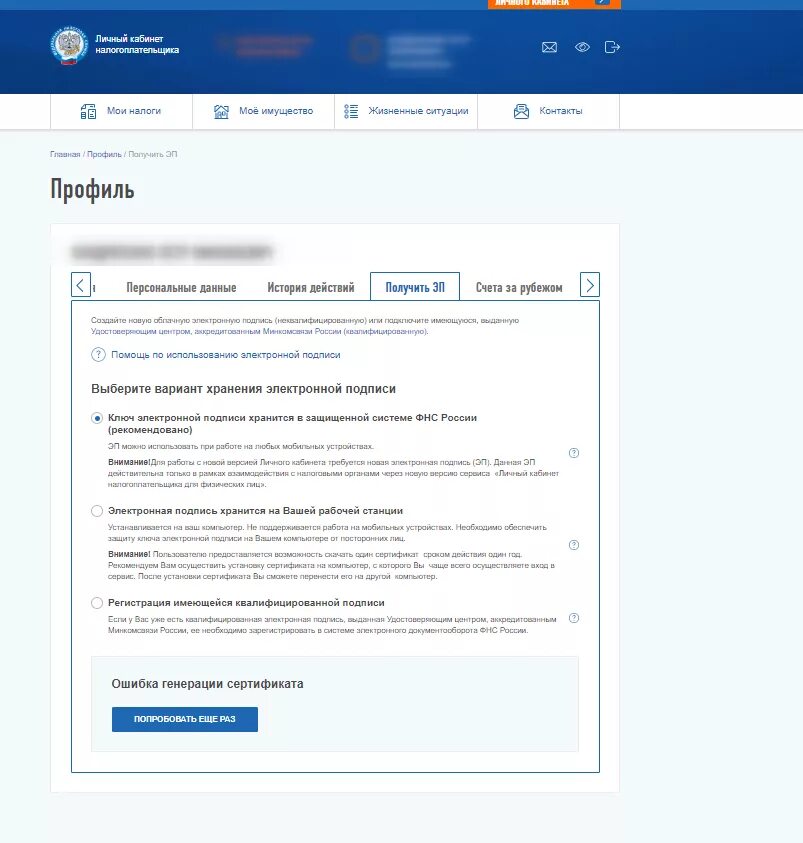The height and width of the screenshot is (843, 803).
Task: Open Моё имущество menu section
Action: pos(263,111)
